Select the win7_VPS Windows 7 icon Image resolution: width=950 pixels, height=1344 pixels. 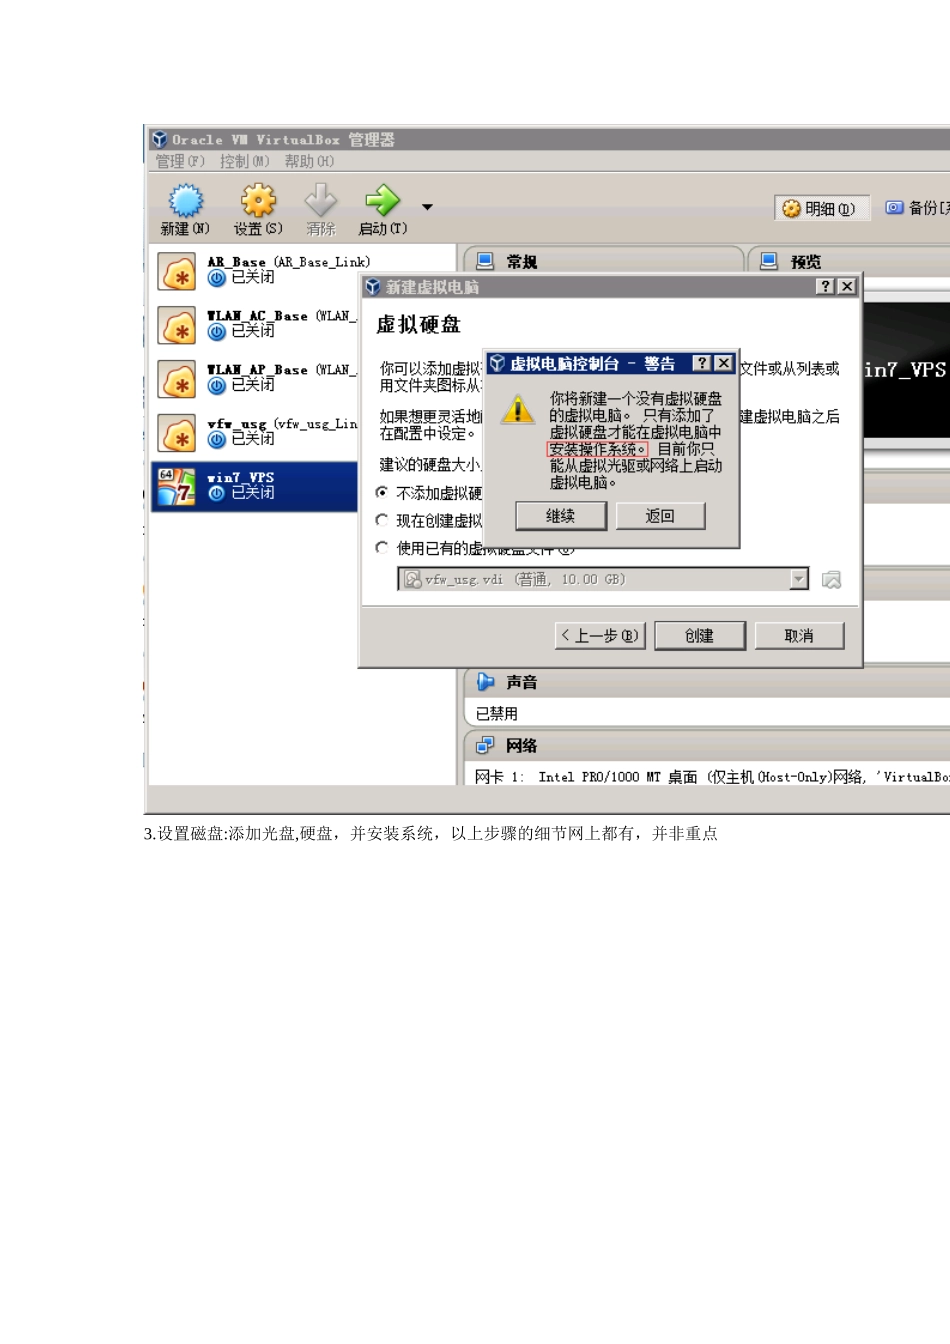[x=177, y=486]
